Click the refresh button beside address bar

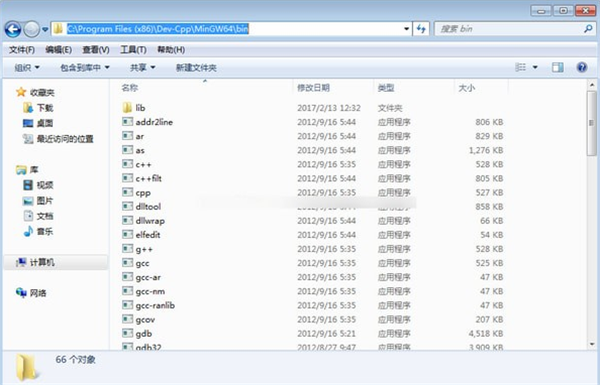pyautogui.click(x=421, y=29)
